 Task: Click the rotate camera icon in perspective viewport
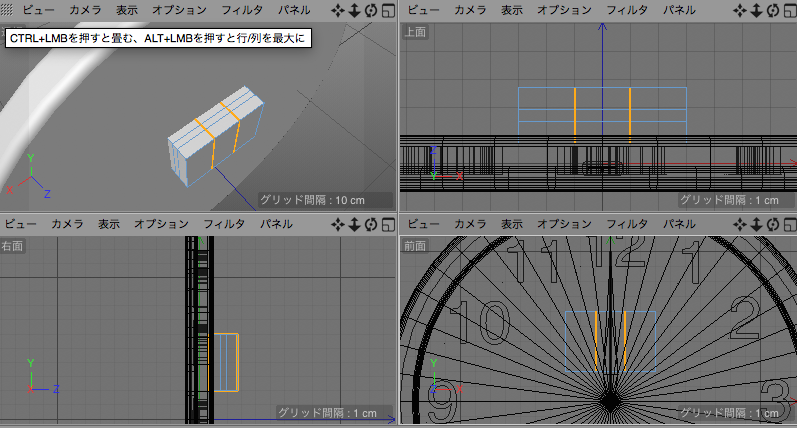click(x=371, y=10)
